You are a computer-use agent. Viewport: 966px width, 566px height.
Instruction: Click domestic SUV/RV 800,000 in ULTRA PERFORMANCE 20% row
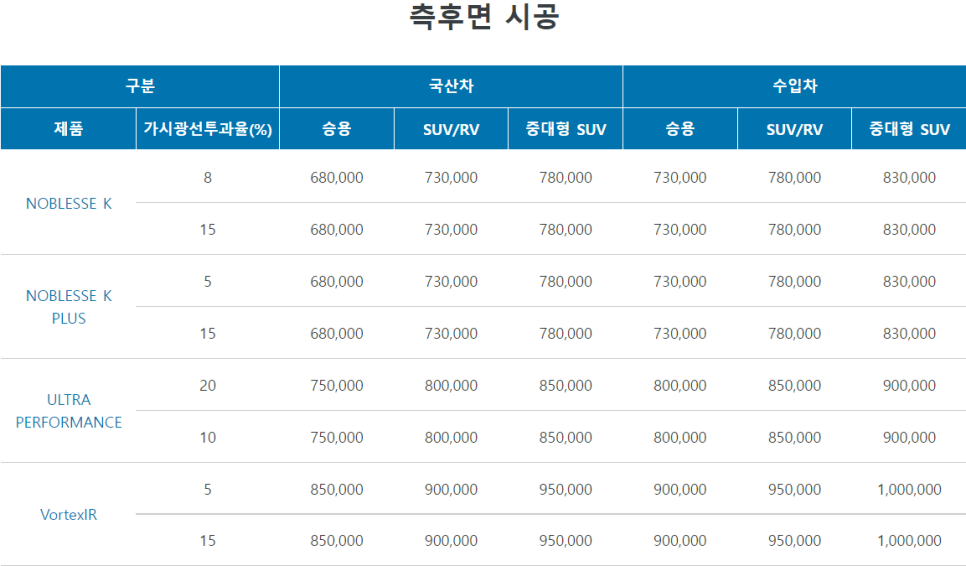(451, 386)
